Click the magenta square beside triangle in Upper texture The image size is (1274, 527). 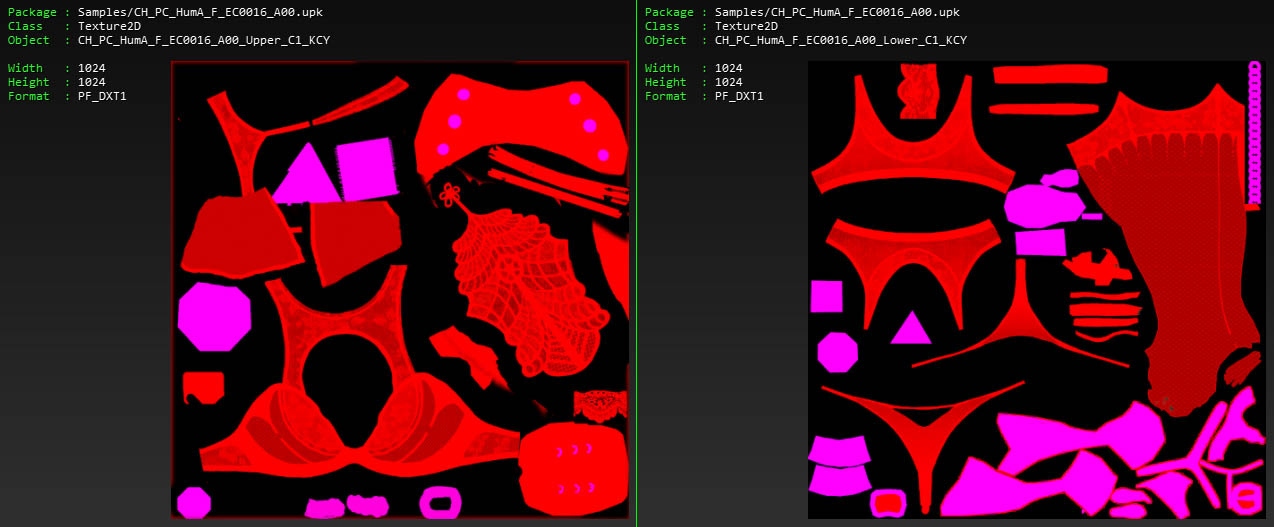tap(366, 168)
